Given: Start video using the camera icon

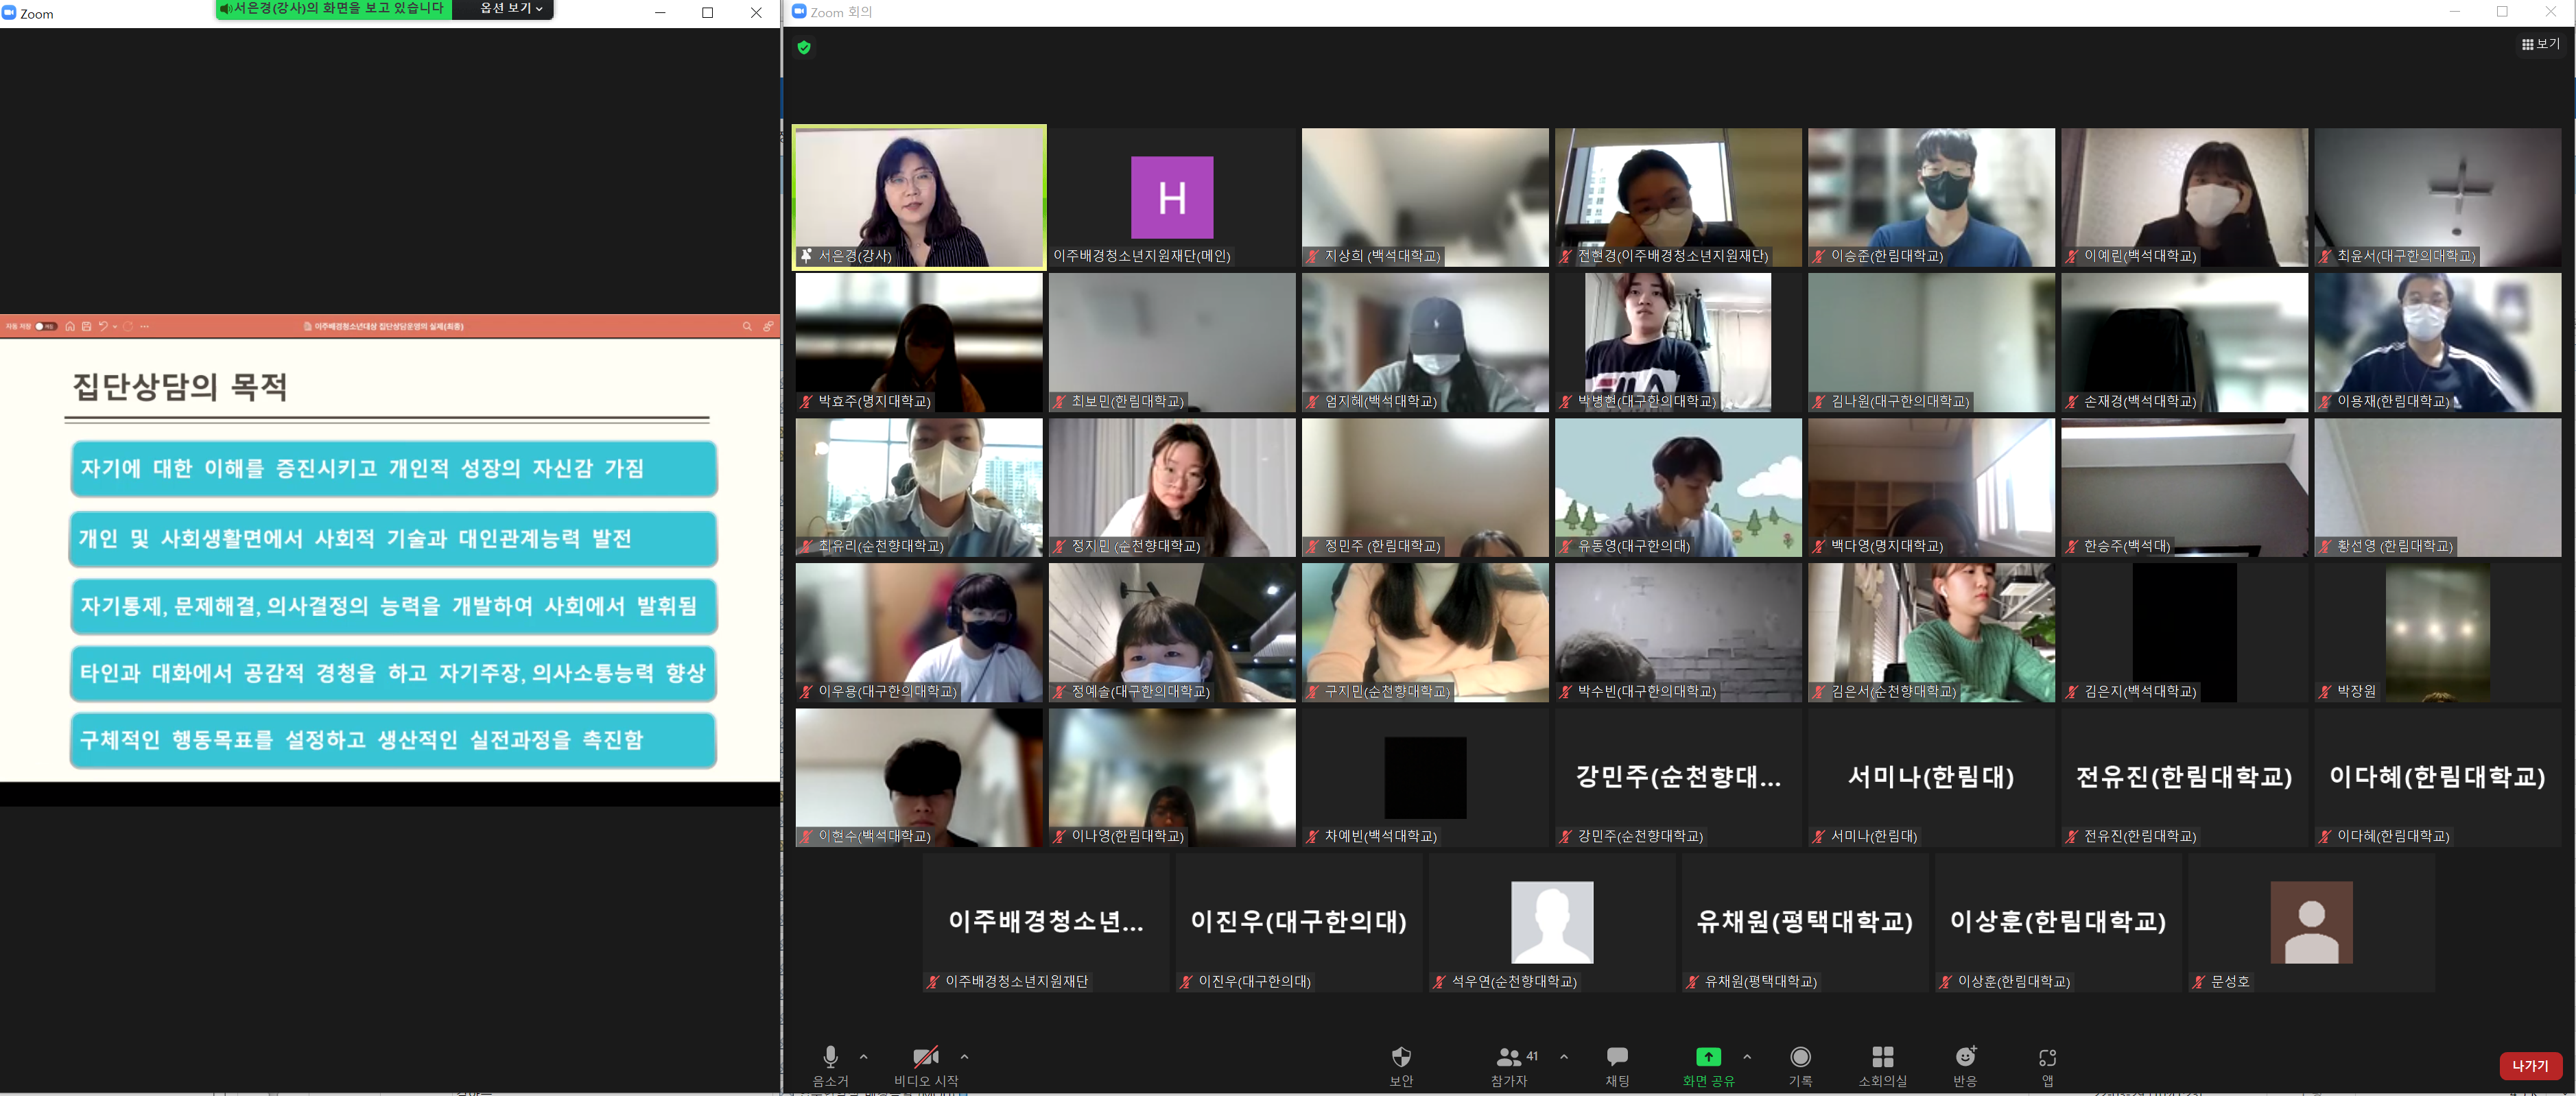Looking at the screenshot, I should 925,1058.
